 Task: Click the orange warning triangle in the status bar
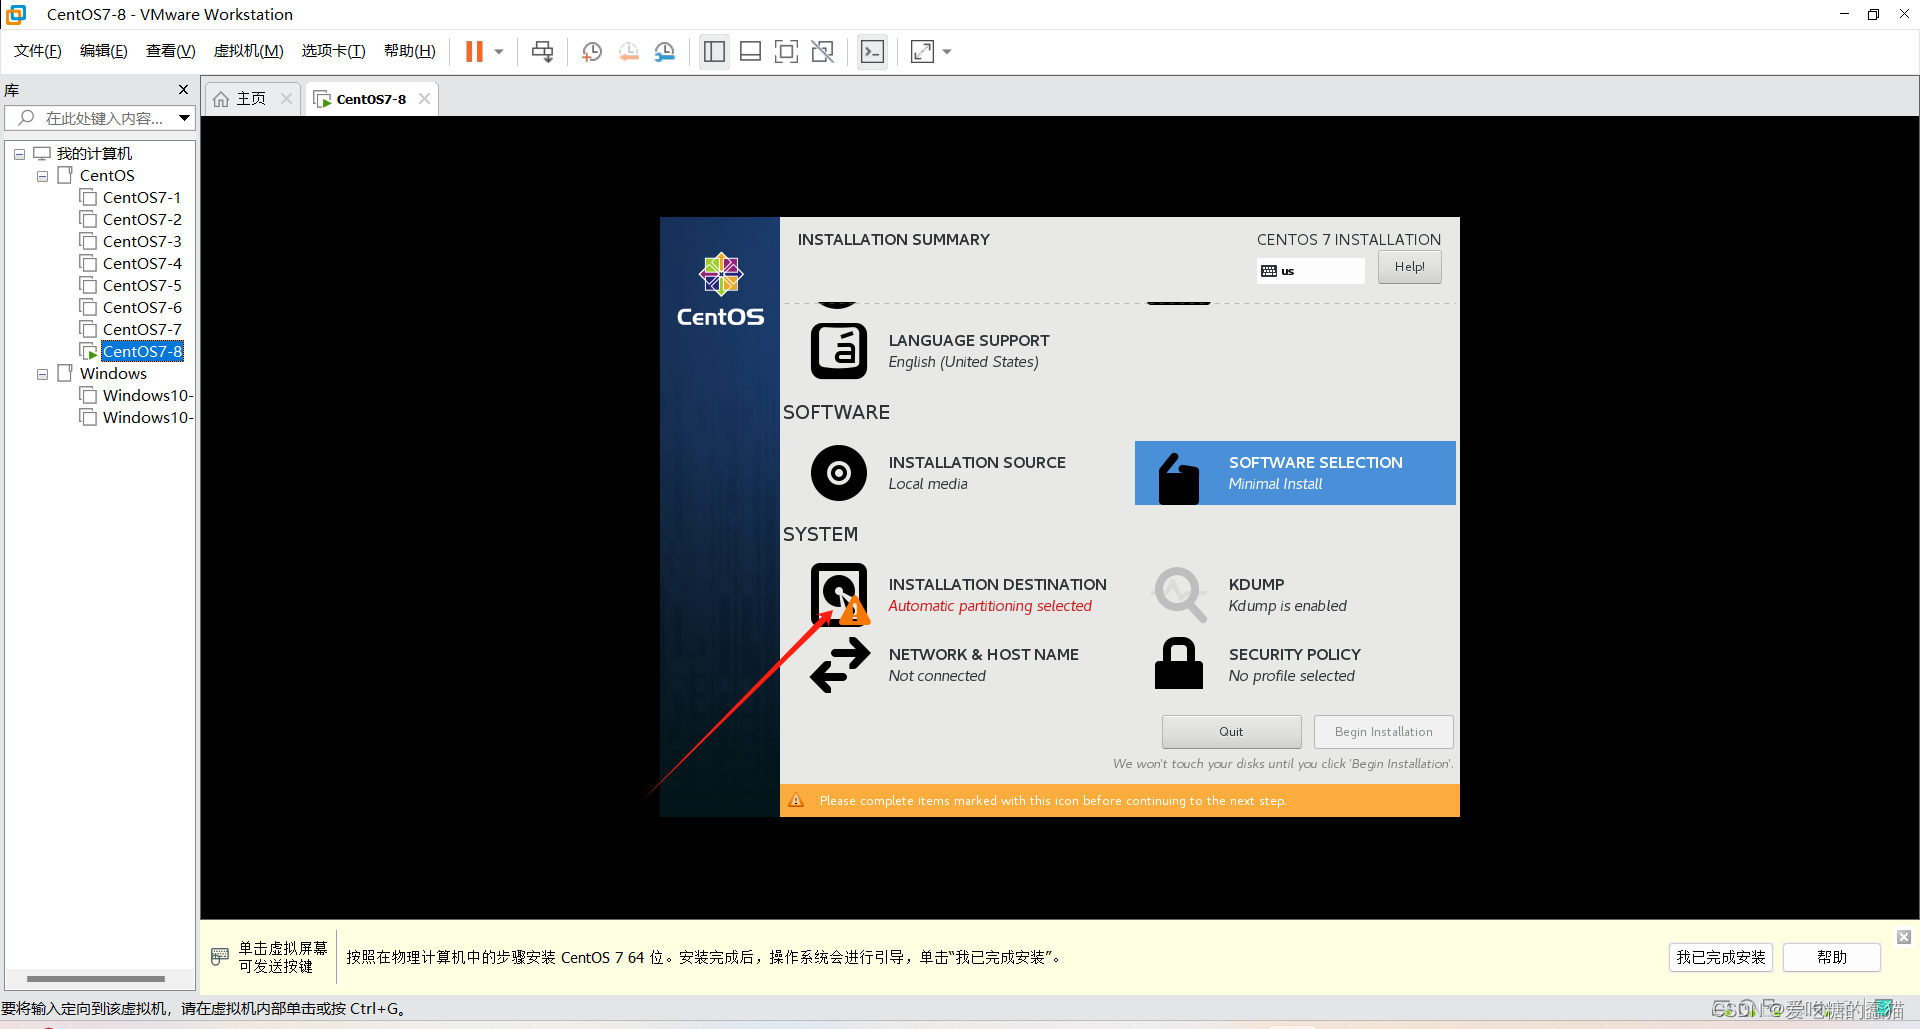(797, 801)
